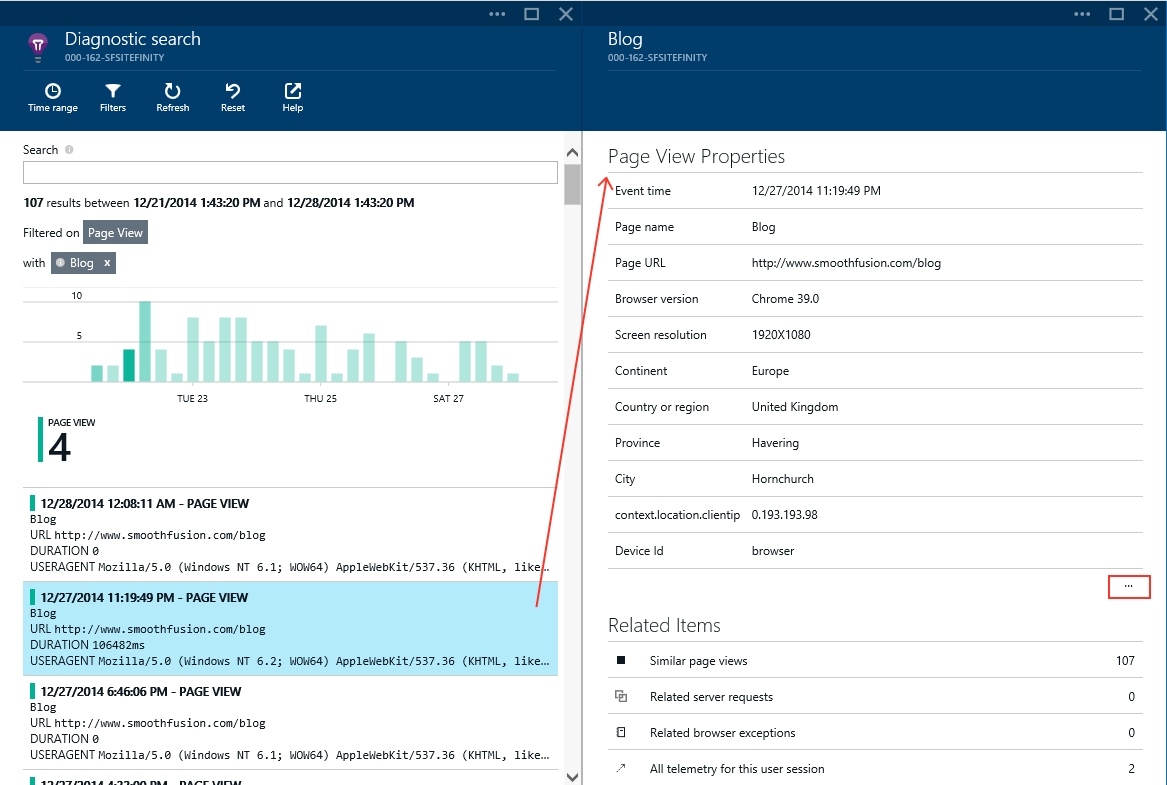Click the dark teal highlighted chart bar
This screenshot has height=785, width=1167.
point(129,365)
